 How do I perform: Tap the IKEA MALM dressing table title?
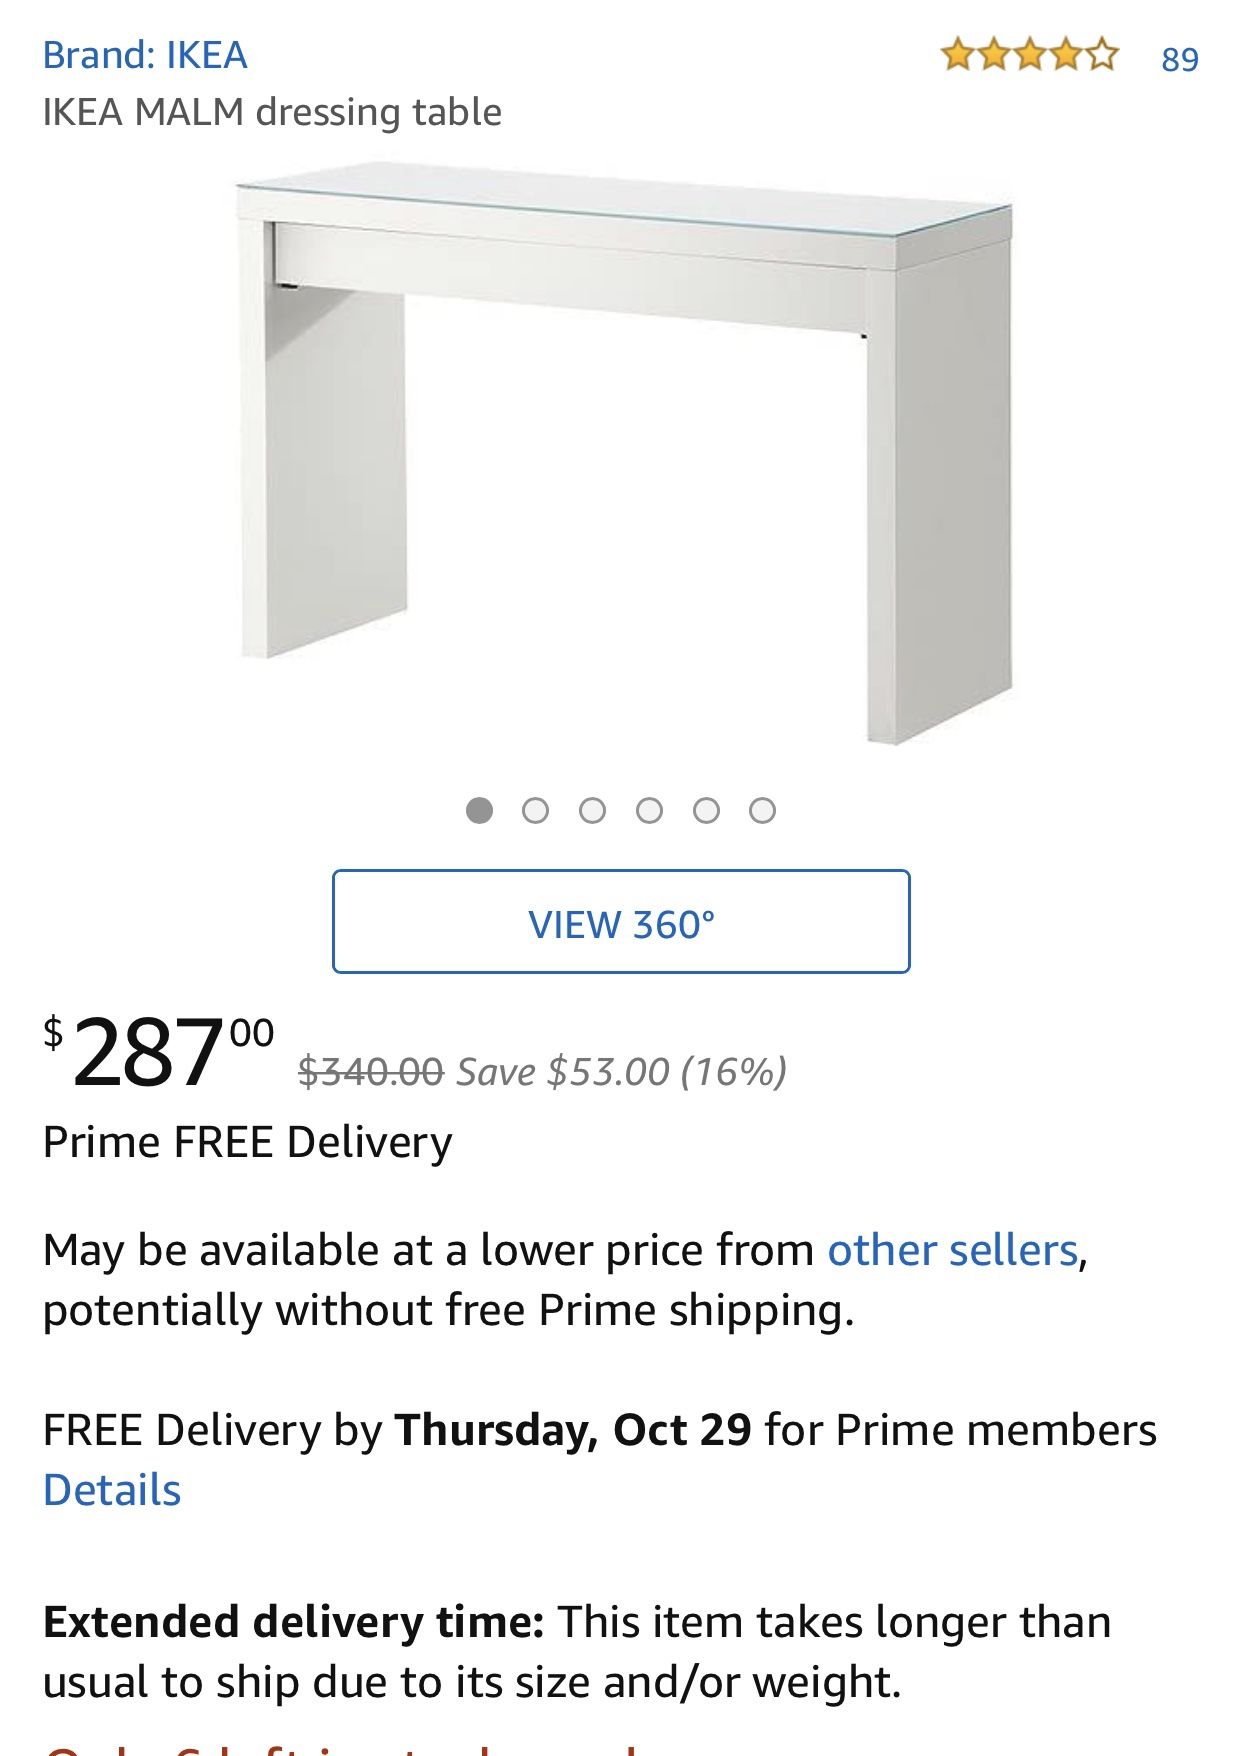272,112
